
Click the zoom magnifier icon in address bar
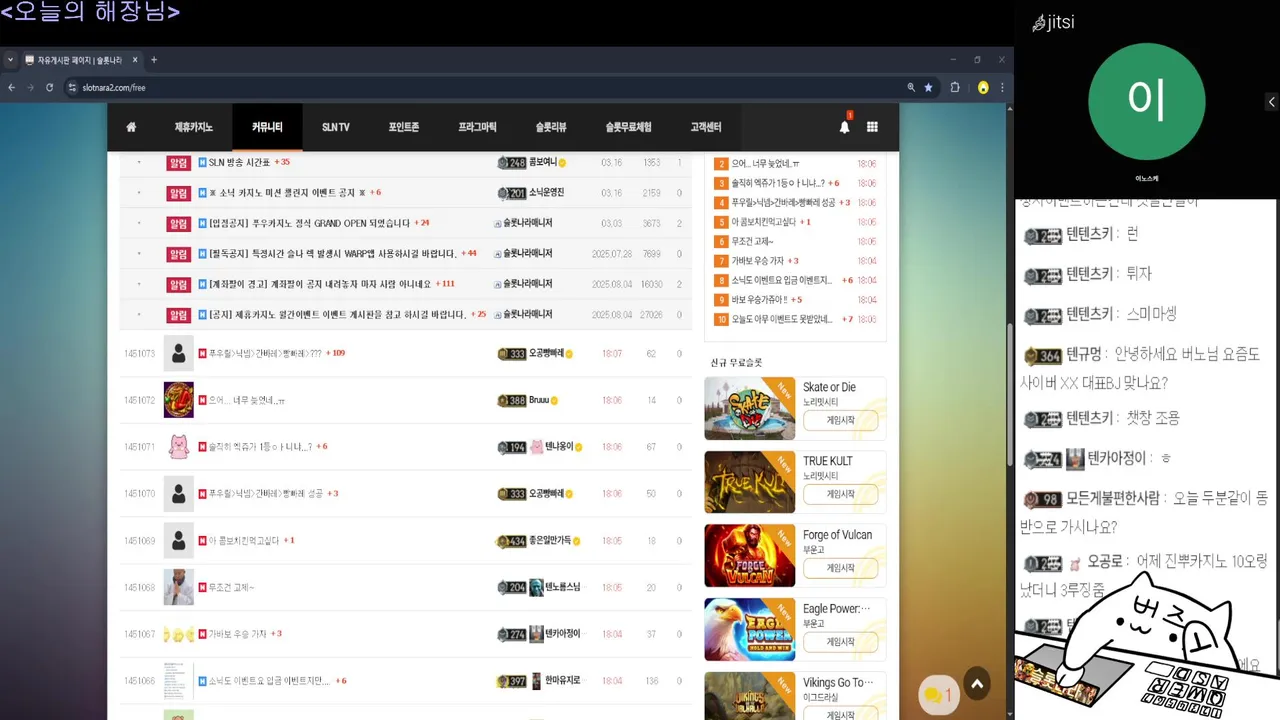(911, 88)
